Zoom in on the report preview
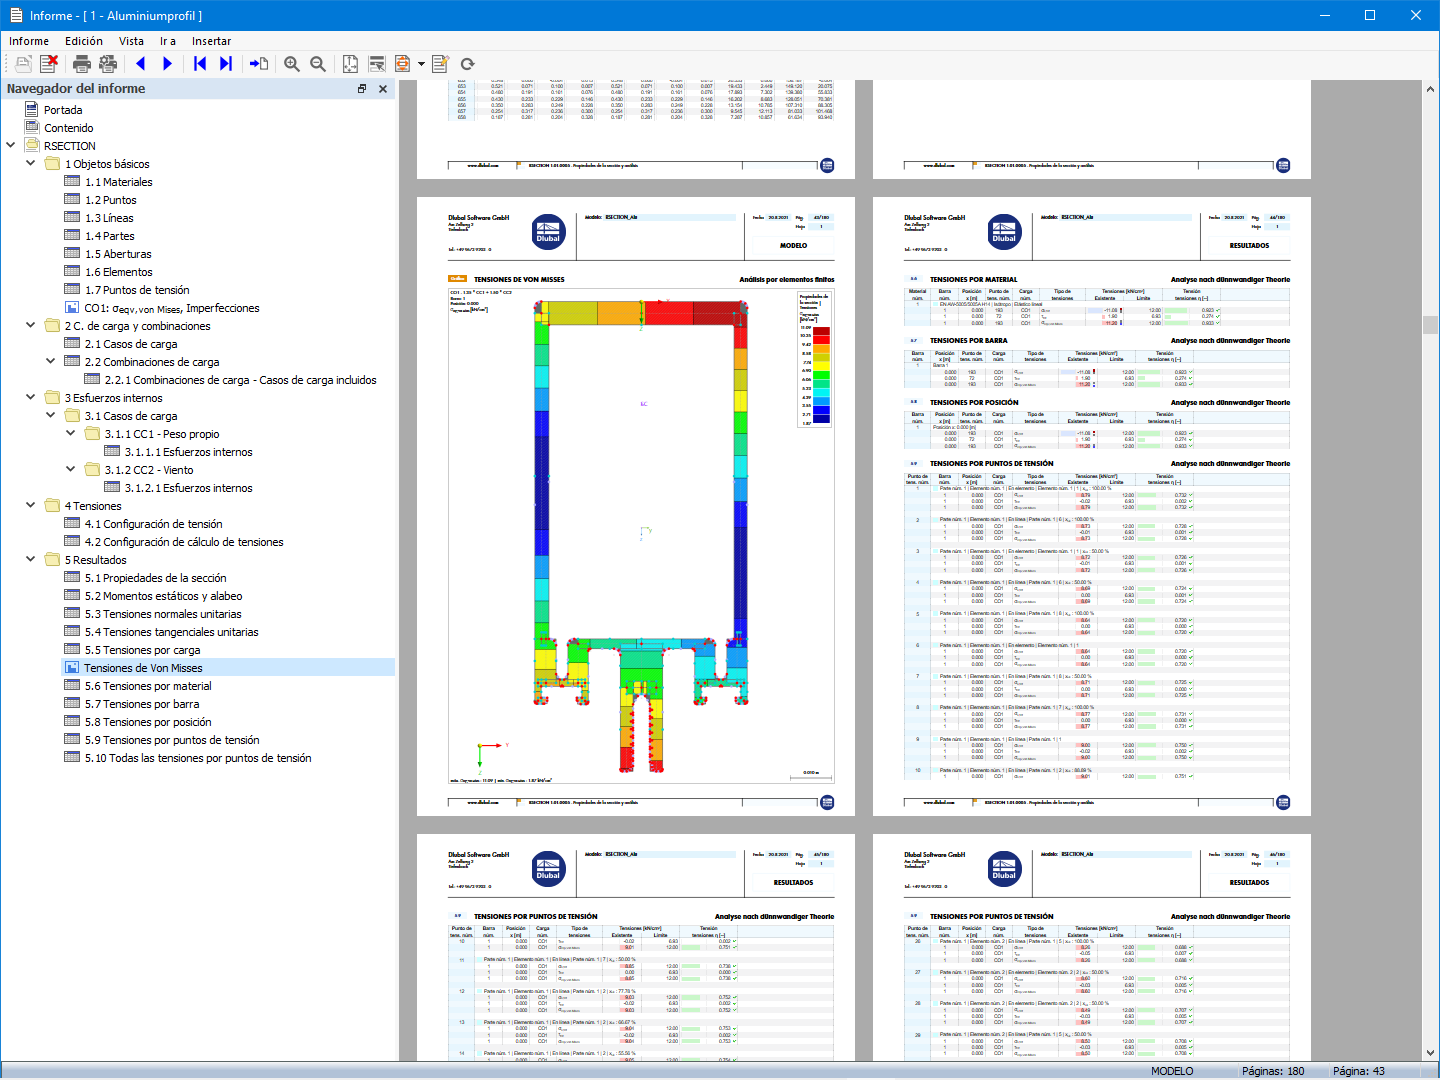Screen dimensions: 1440x1080 (292, 64)
